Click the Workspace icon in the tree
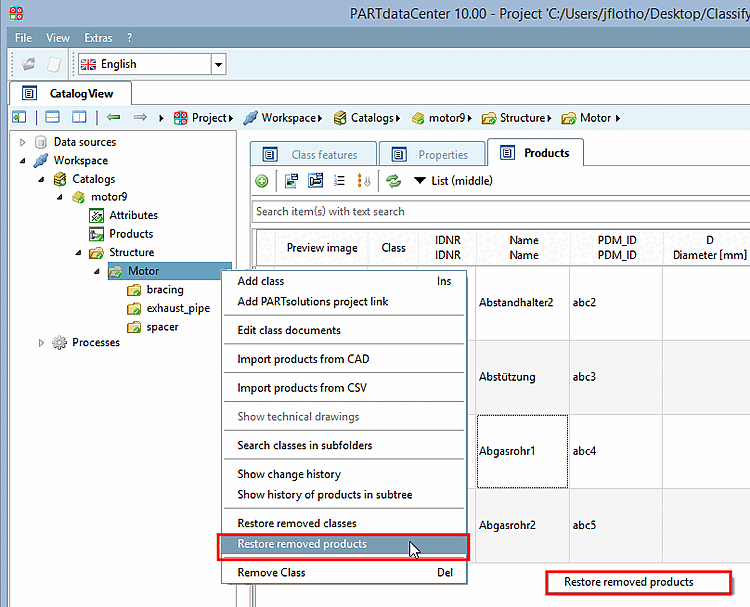Screen dimensions: 750x607 41,160
